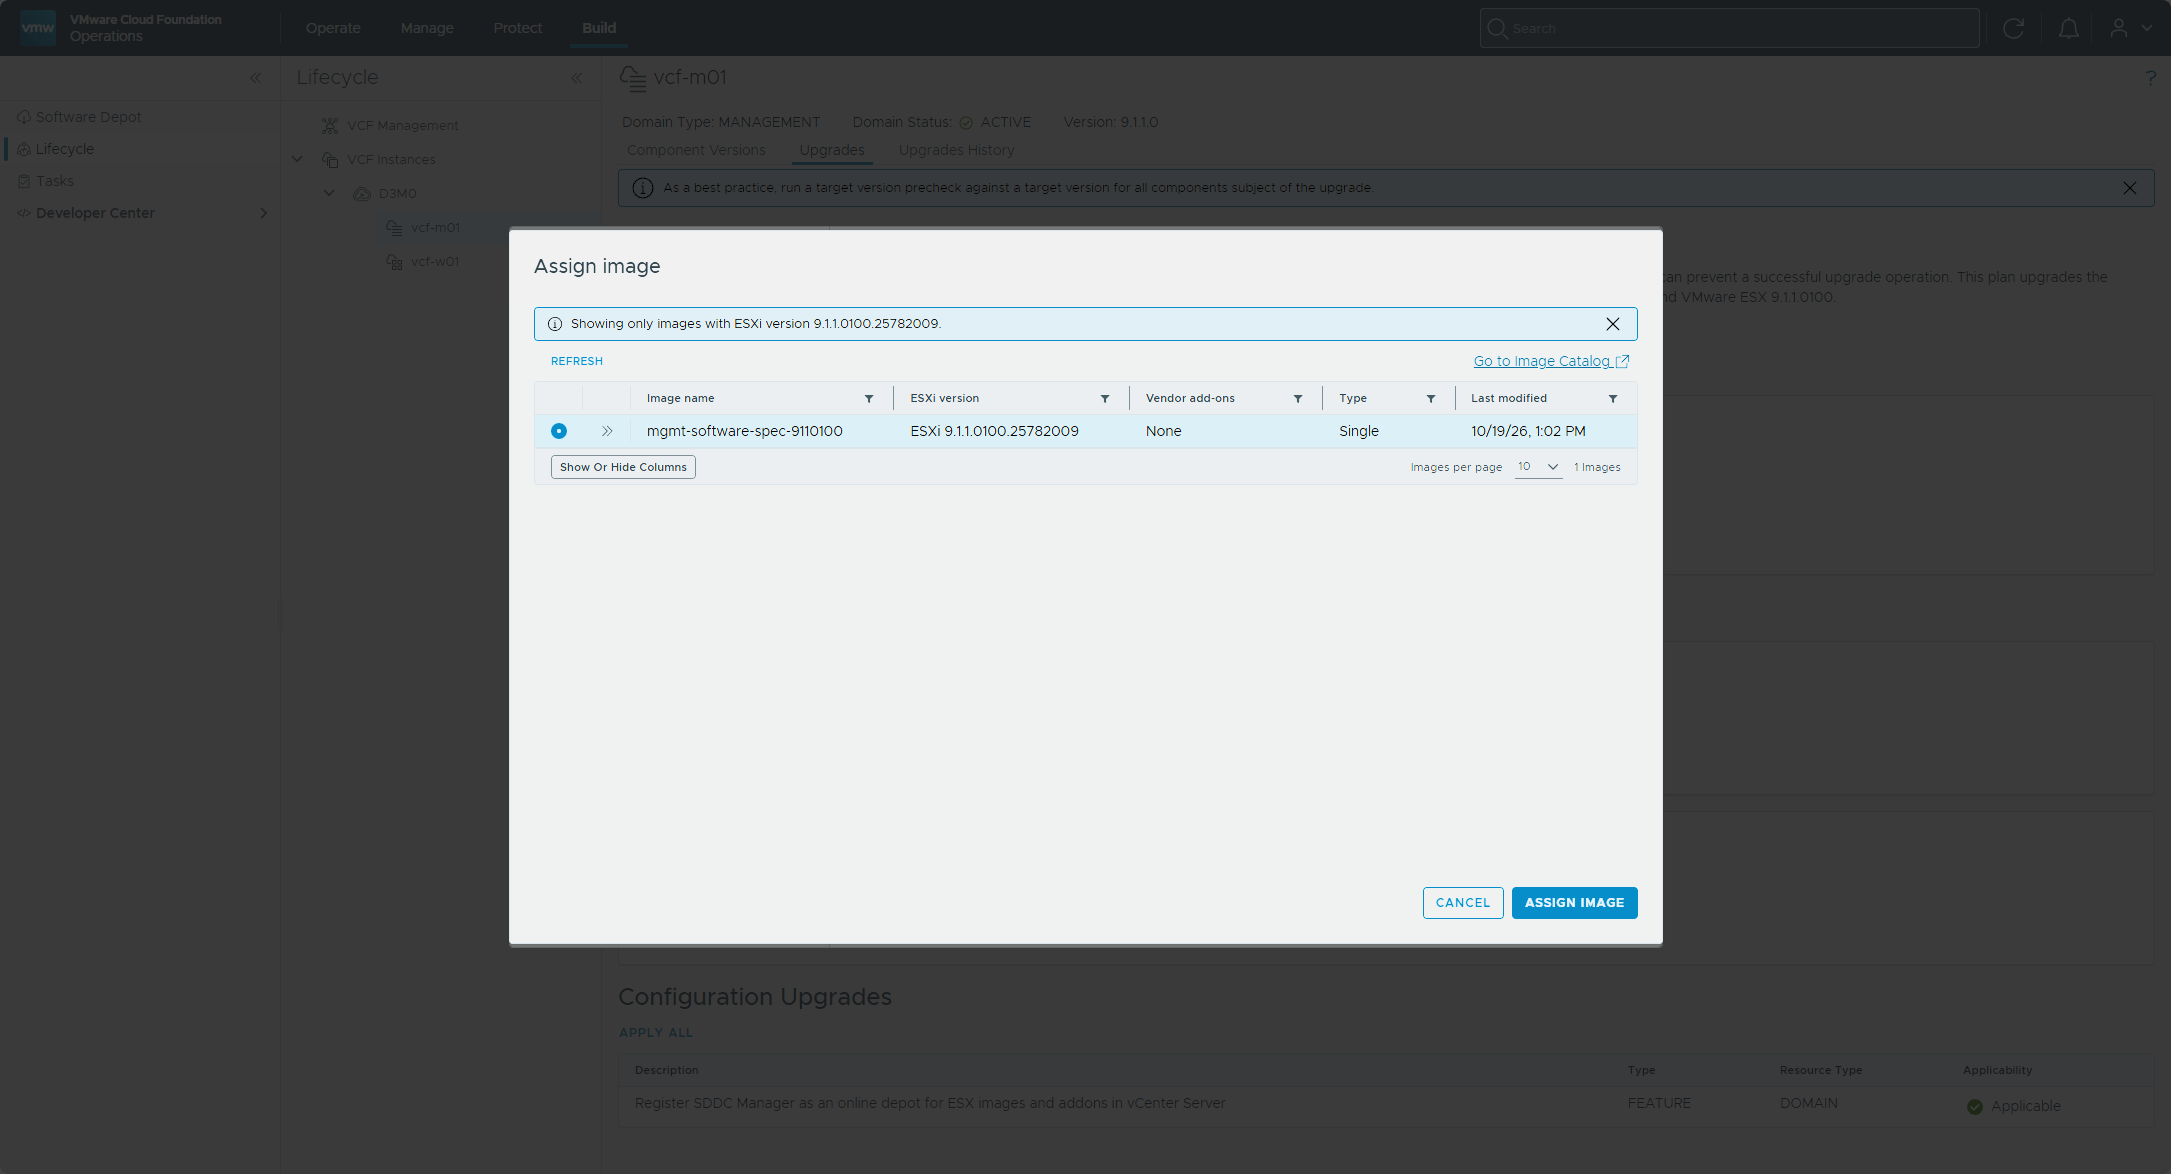Image resolution: width=2171 pixels, height=1174 pixels.
Task: Click the refresh icon in top bar
Action: pos(2014,28)
